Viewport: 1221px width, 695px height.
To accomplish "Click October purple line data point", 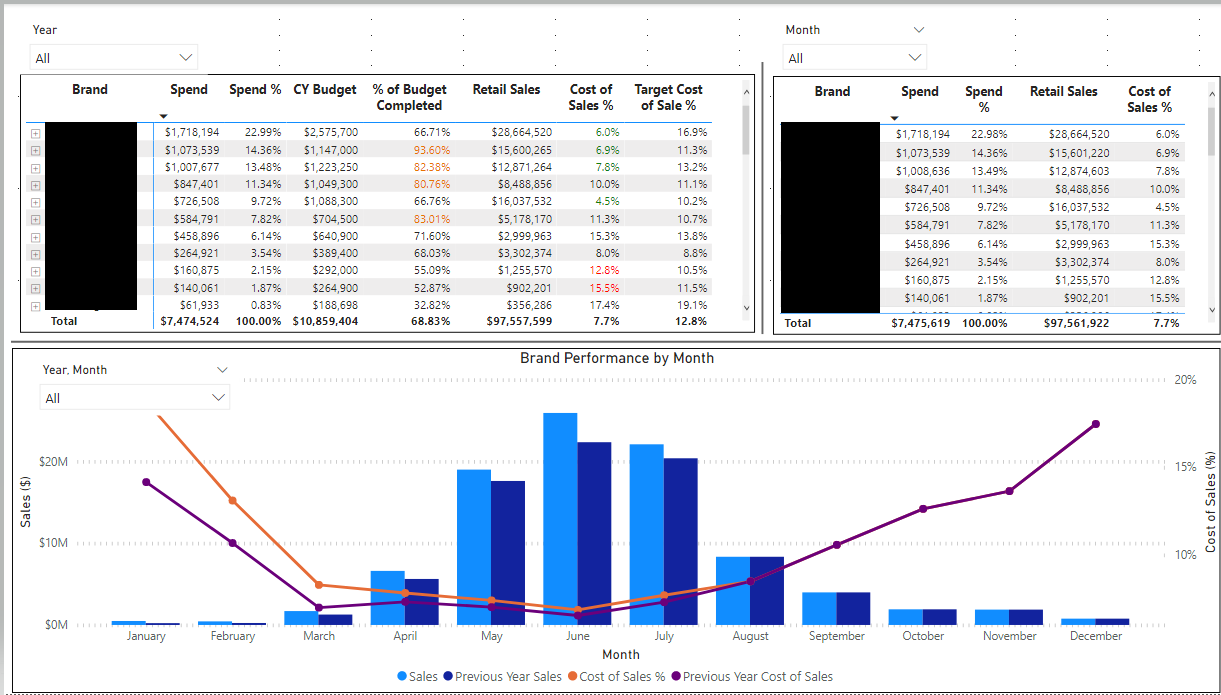I will pyautogui.click(x=923, y=509).
